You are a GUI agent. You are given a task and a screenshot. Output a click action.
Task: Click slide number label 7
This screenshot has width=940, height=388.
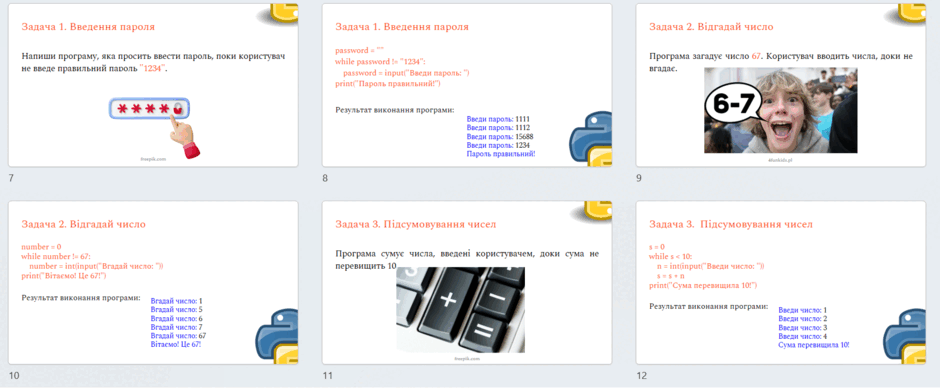click(11, 178)
